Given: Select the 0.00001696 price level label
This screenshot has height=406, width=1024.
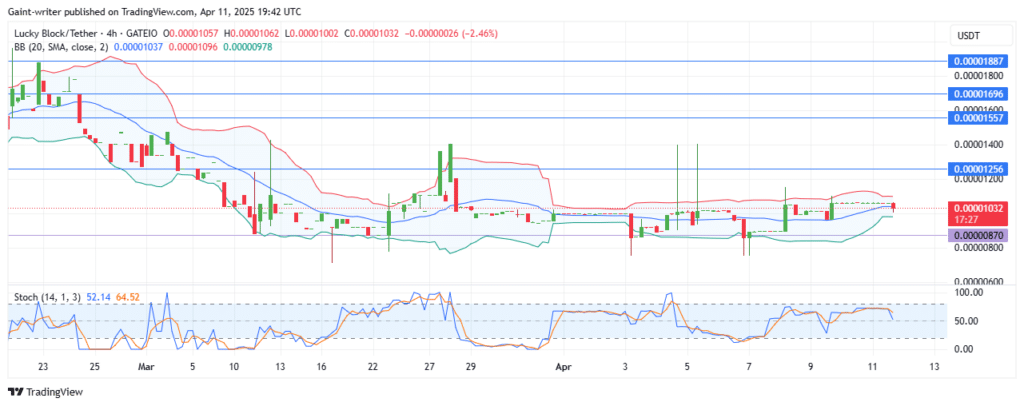Looking at the screenshot, I should [976, 94].
